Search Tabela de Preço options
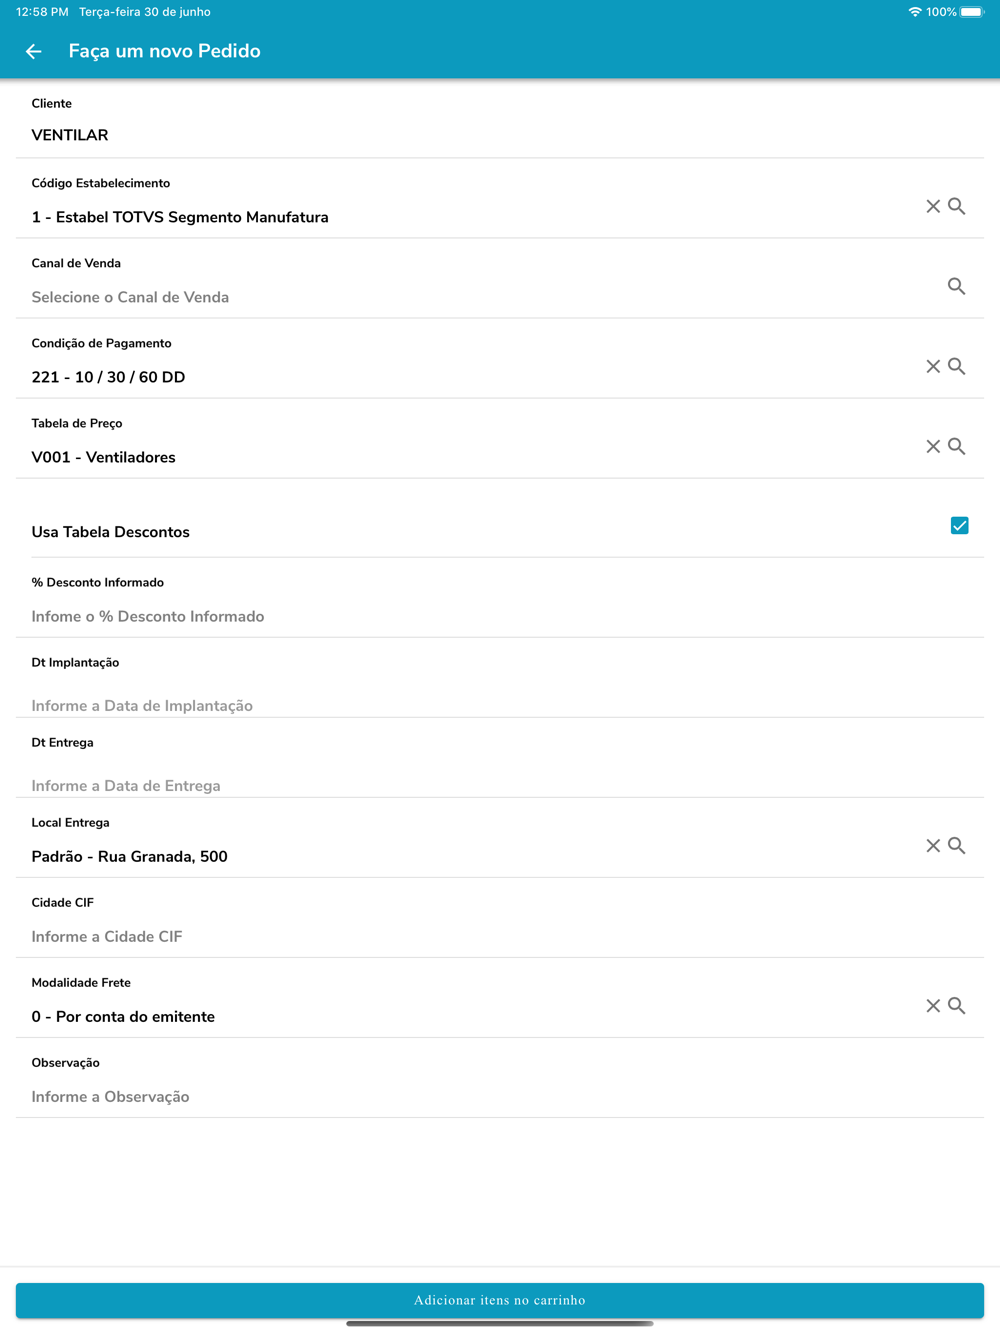 click(x=957, y=446)
